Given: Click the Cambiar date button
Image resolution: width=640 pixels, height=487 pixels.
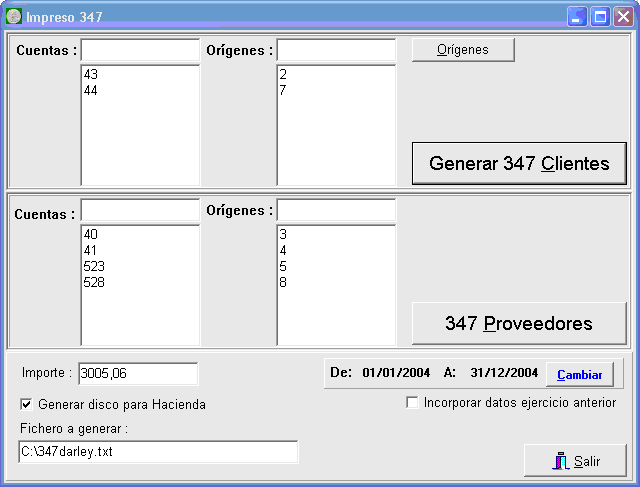Looking at the screenshot, I should pyautogui.click(x=579, y=374).
